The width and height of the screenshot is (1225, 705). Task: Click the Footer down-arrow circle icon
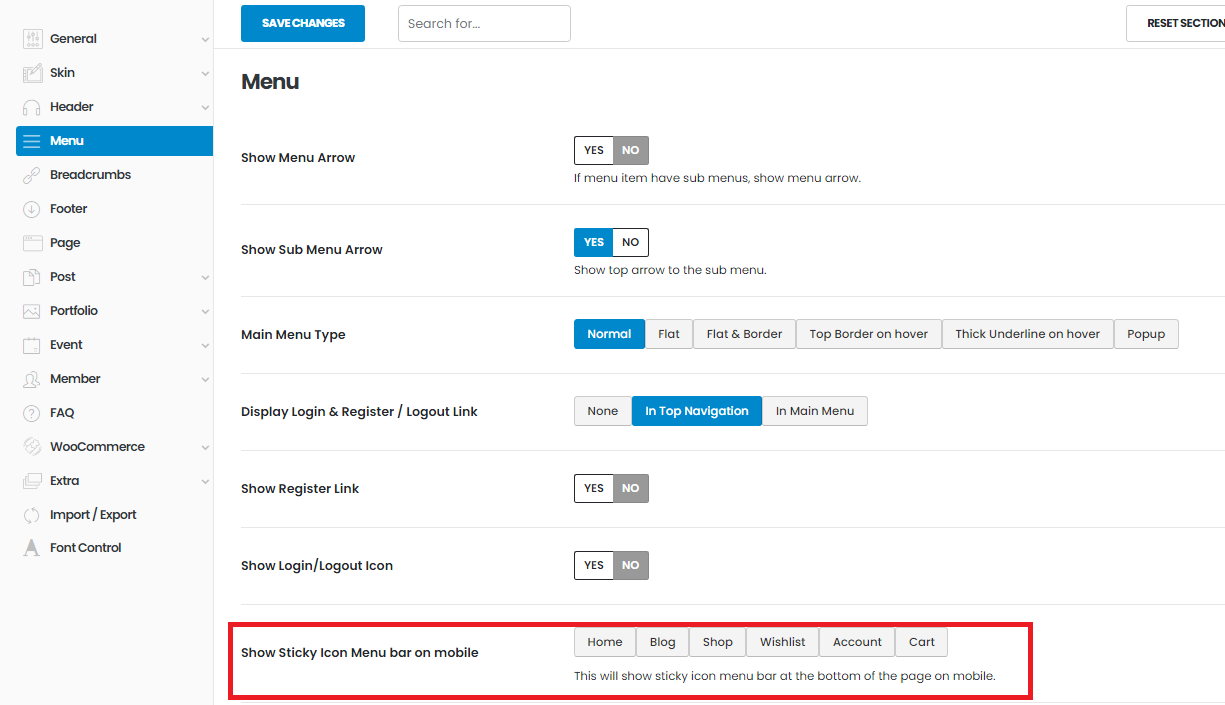tap(32, 209)
